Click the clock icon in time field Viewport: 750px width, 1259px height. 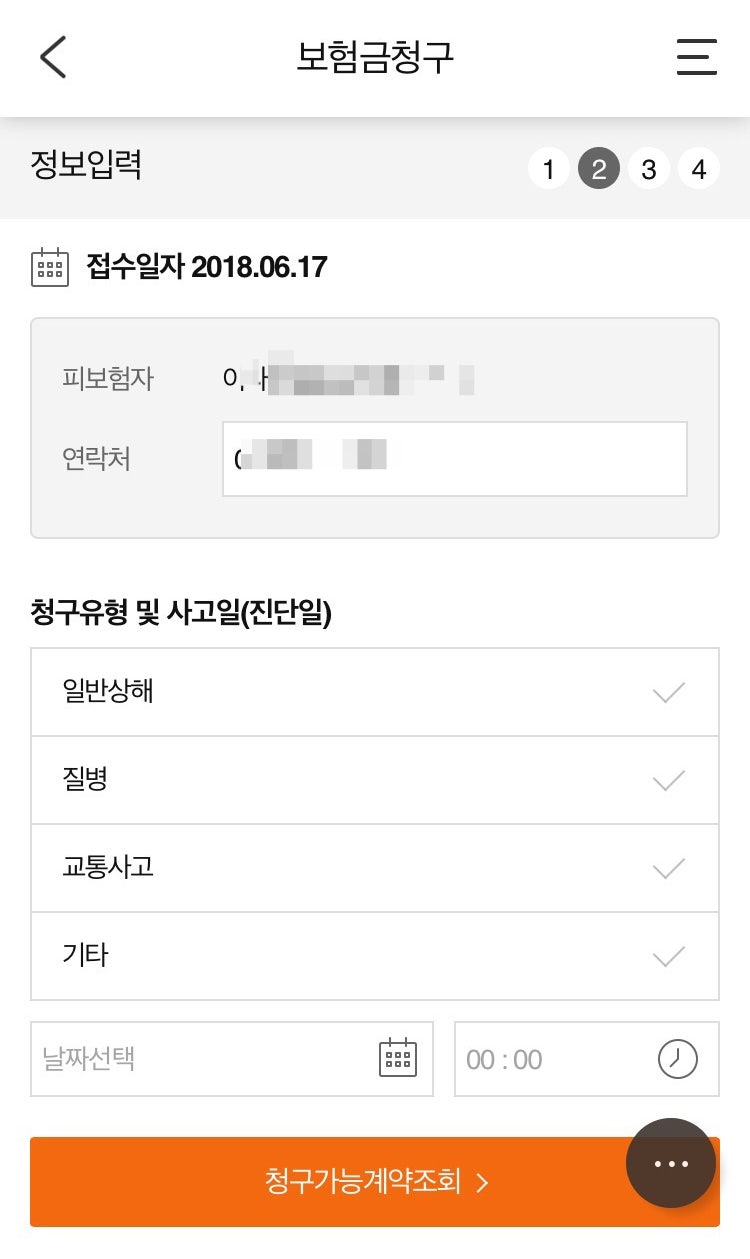pyautogui.click(x=677, y=1058)
